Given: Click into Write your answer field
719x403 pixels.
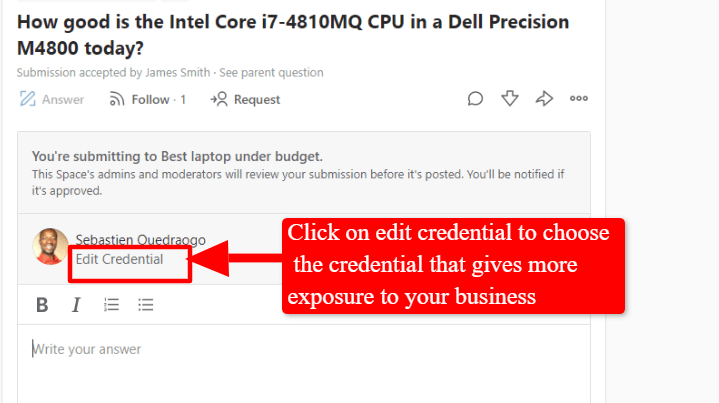Looking at the screenshot, I should pyautogui.click(x=304, y=364).
